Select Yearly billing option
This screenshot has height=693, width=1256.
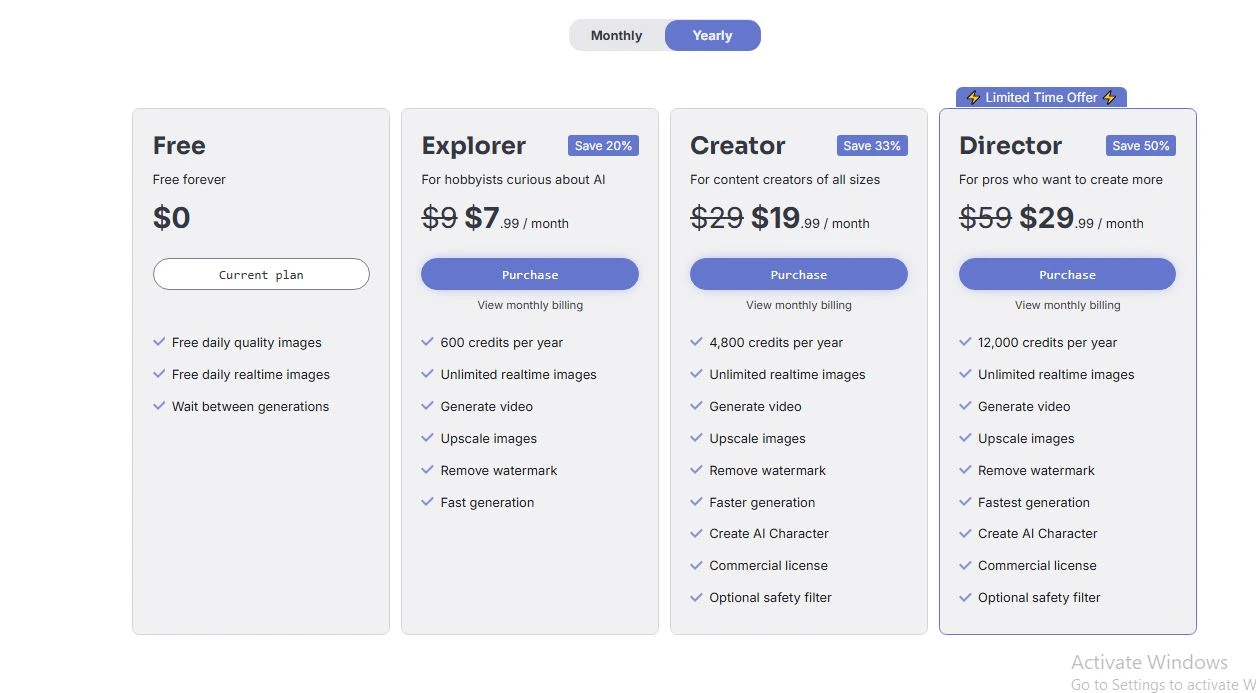[712, 35]
